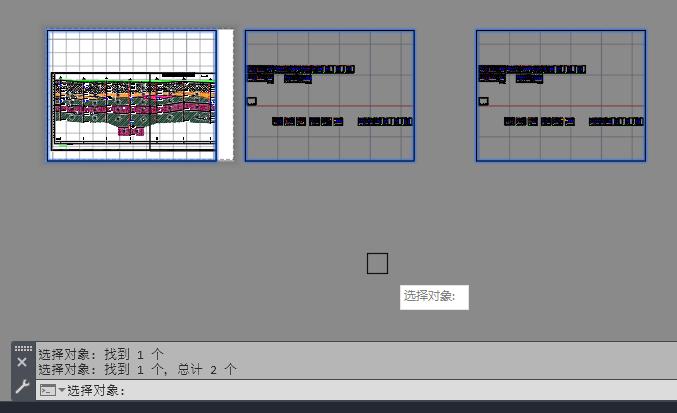Screen dimensions: 677x413
Task: Click first history line '选择对象: 找到 1 个'
Action: pyautogui.click(x=101, y=354)
